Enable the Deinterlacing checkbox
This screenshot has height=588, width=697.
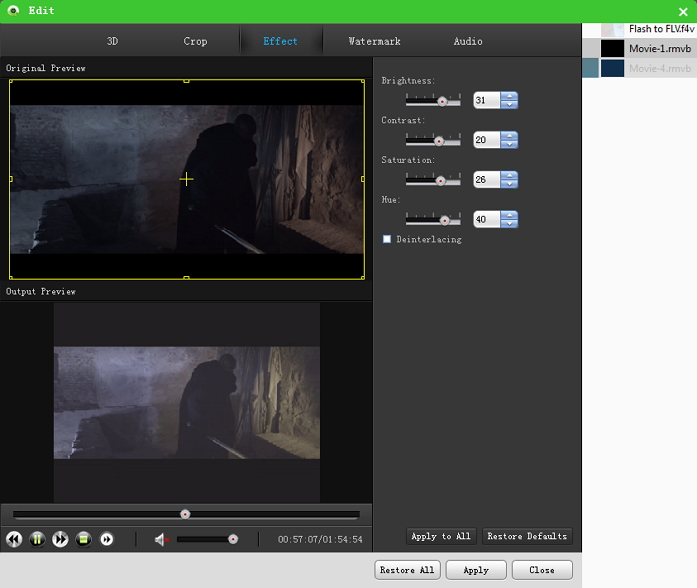tap(387, 239)
